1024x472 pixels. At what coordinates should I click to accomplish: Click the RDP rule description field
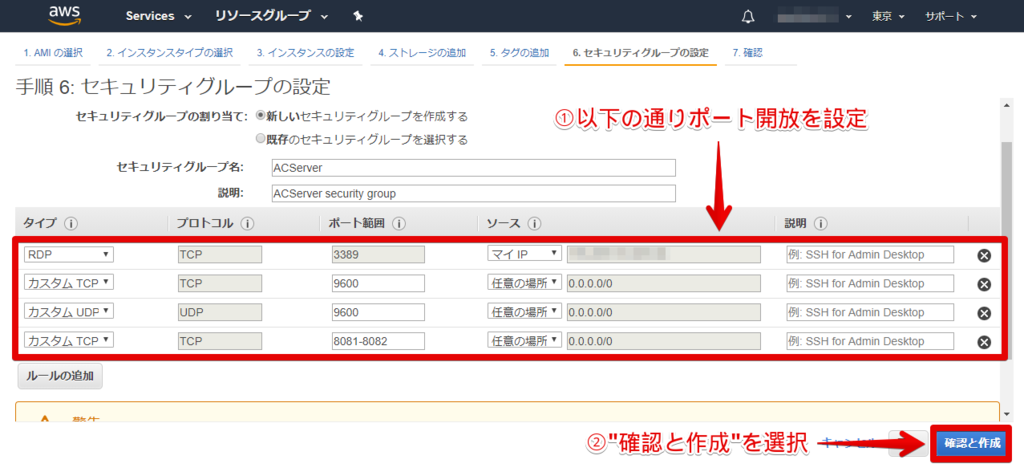[x=870, y=255]
